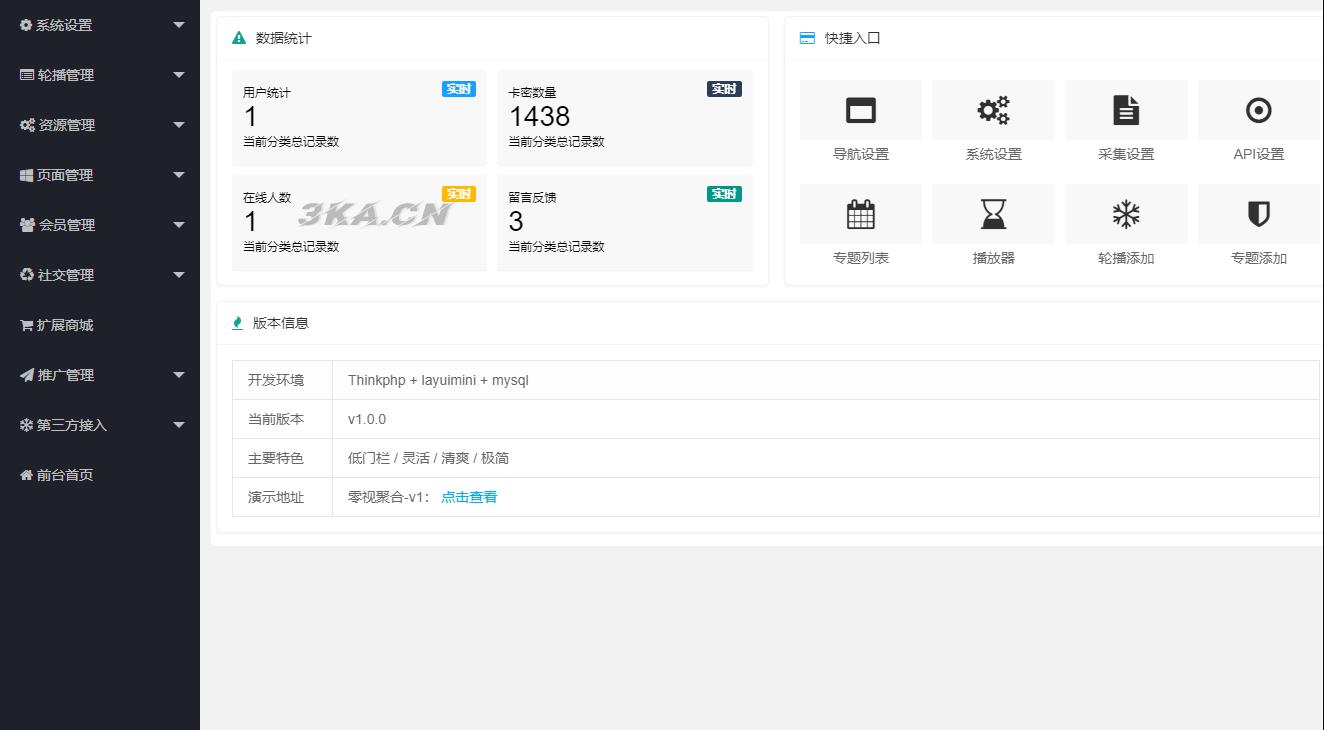Image resolution: width=1324 pixels, height=730 pixels.
Task: Go to 前台首页 in the sidebar
Action: tap(100, 475)
